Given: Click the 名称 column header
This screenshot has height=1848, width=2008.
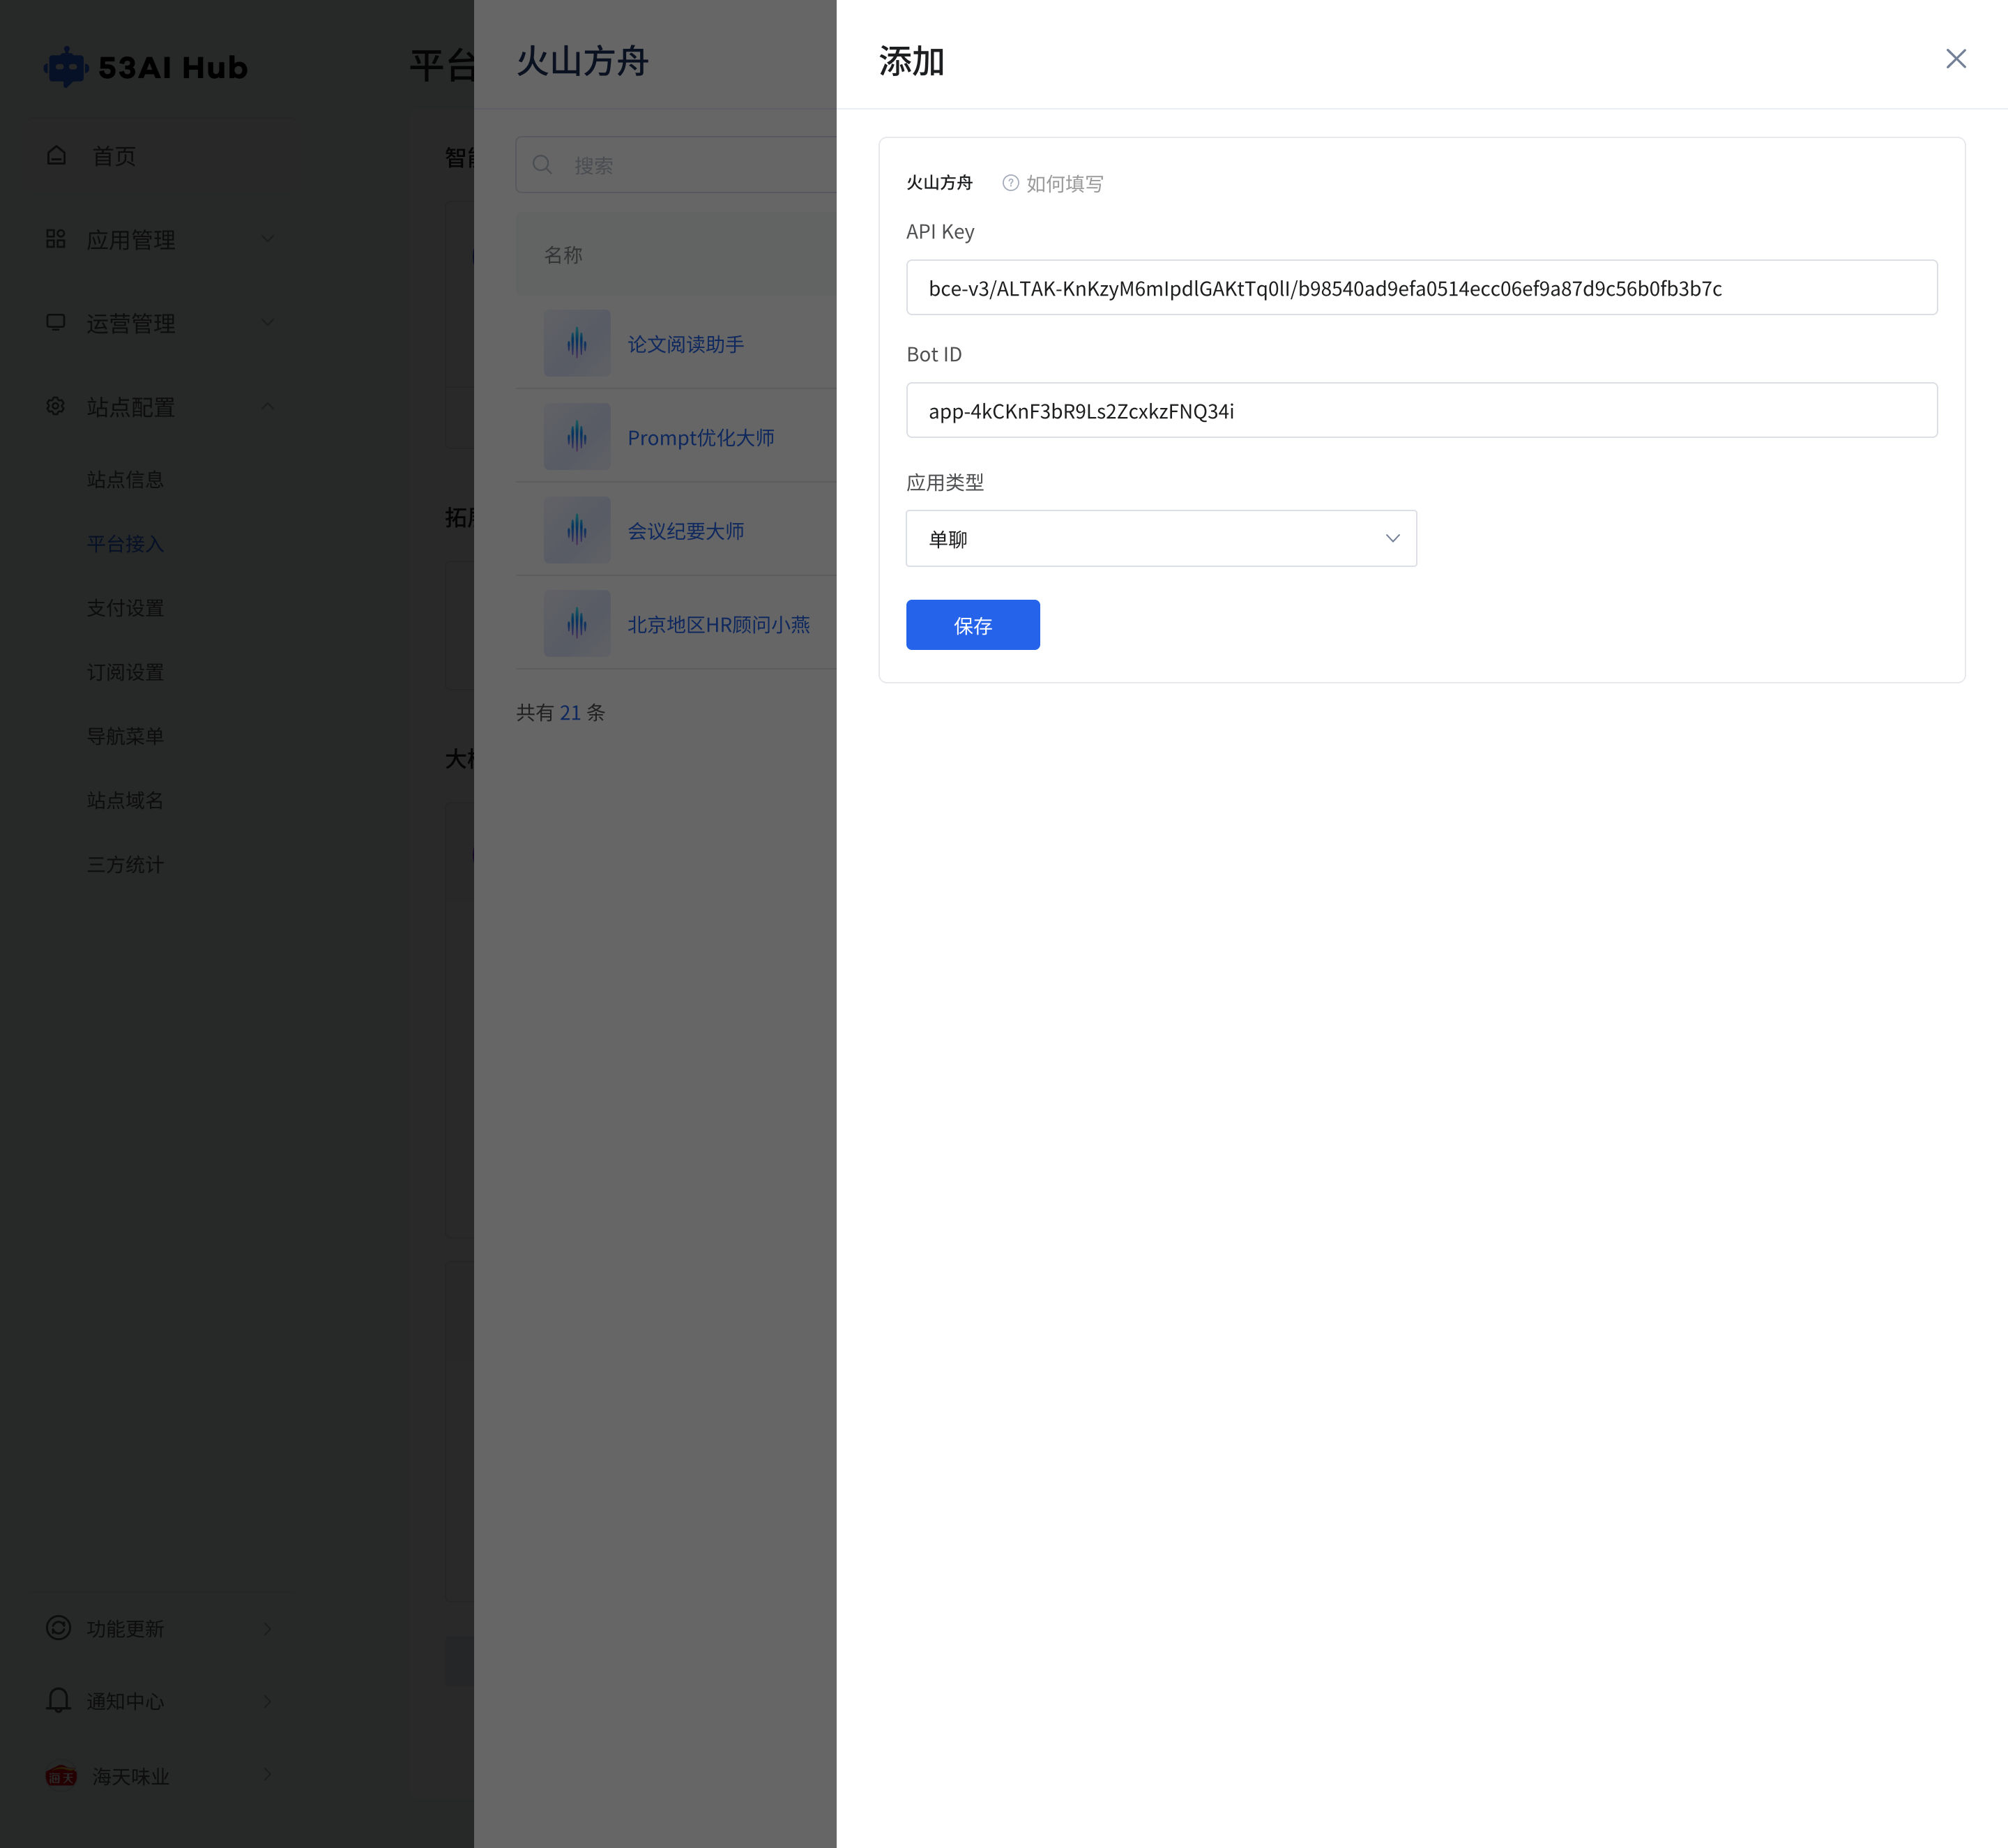Looking at the screenshot, I should click(x=563, y=255).
